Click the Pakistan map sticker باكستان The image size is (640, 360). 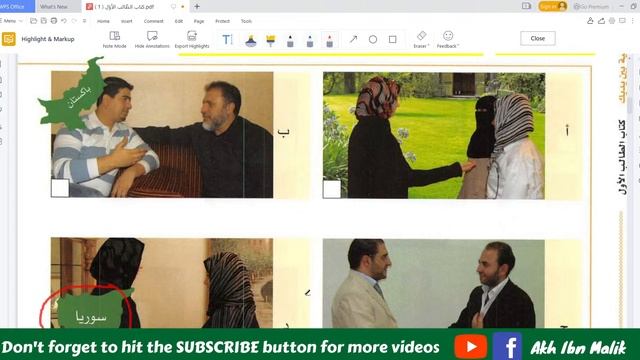(x=74, y=96)
